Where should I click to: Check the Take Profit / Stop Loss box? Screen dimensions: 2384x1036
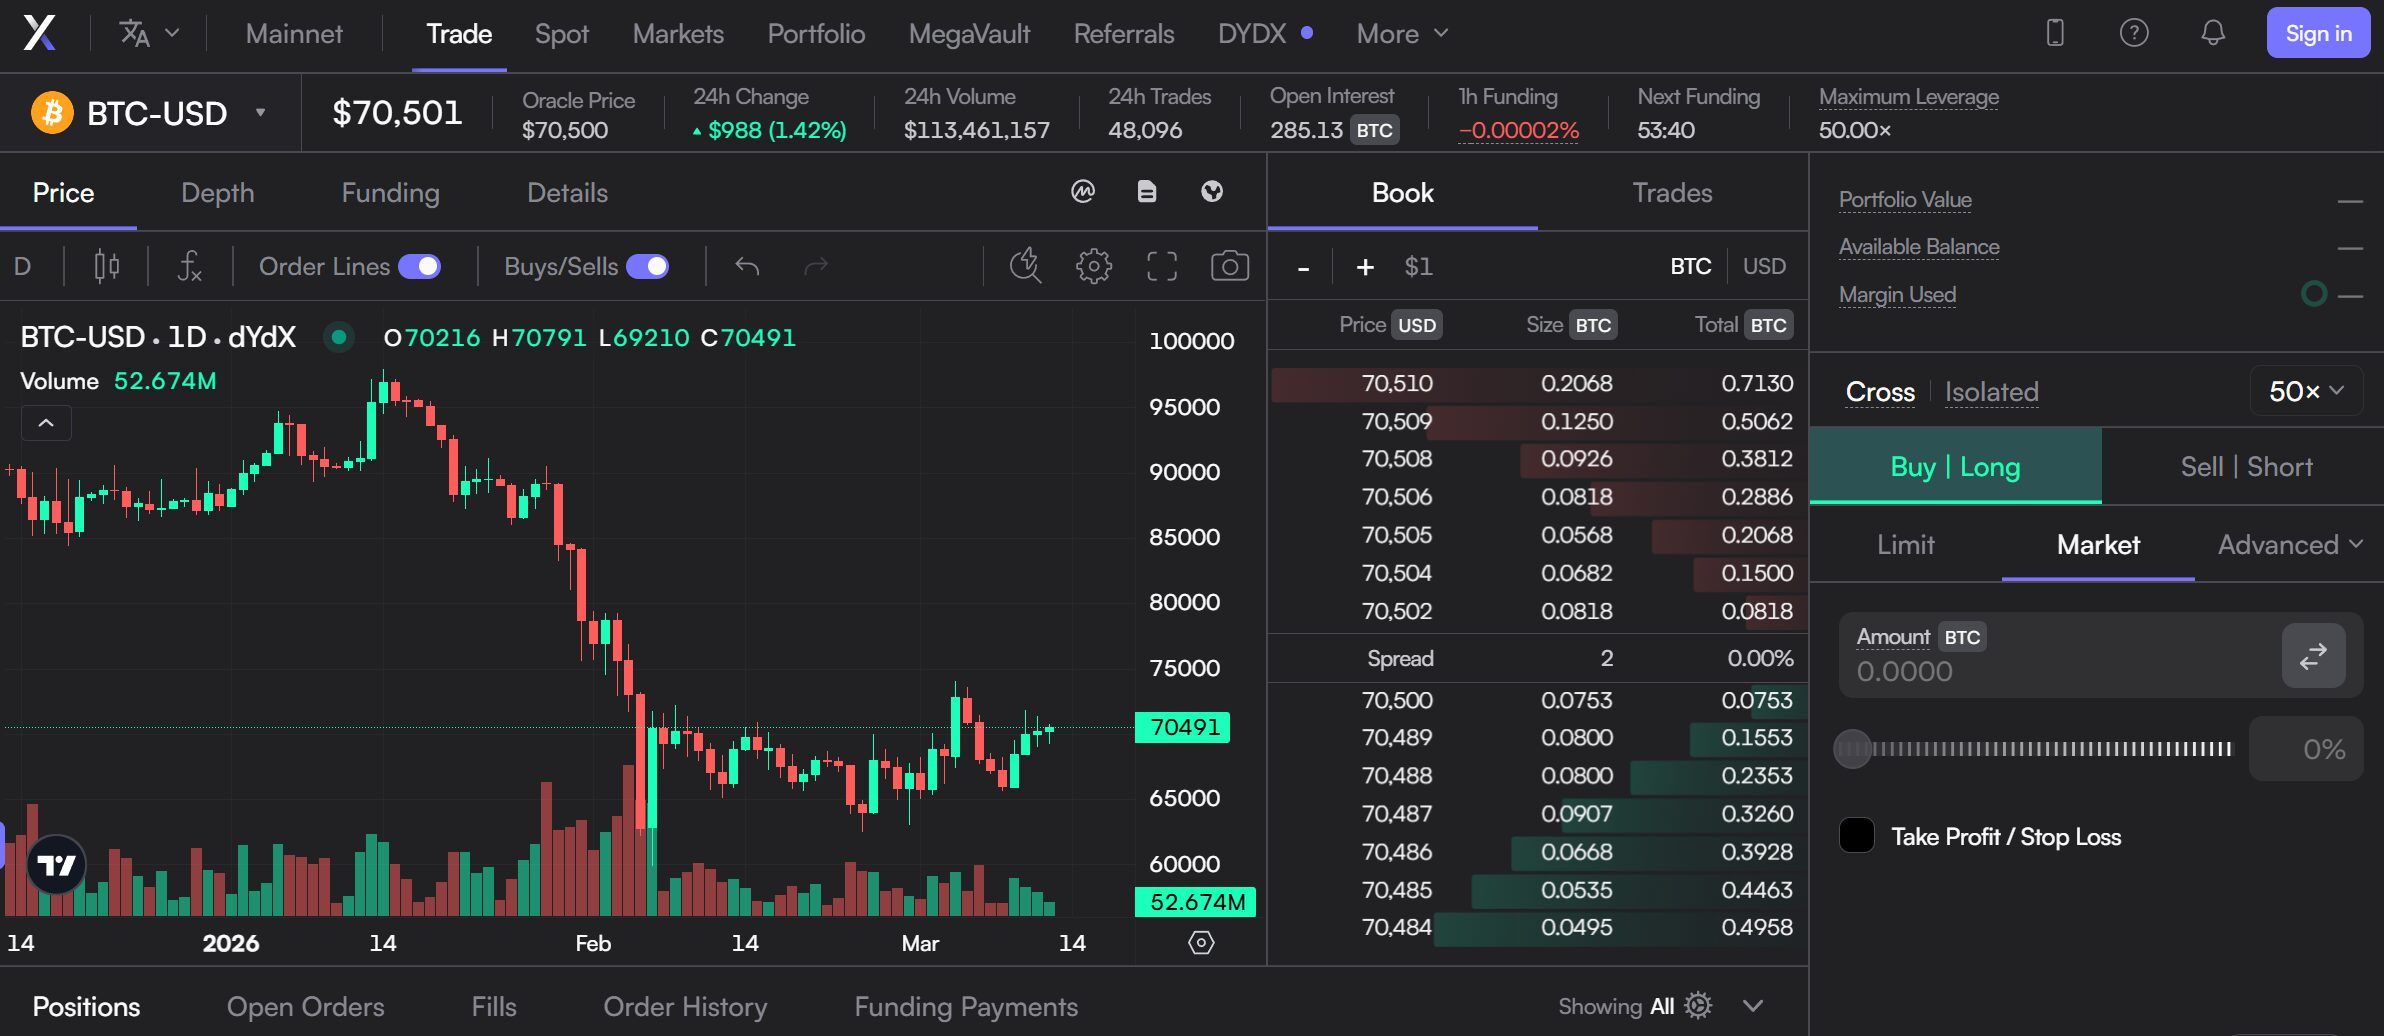[x=1857, y=836]
